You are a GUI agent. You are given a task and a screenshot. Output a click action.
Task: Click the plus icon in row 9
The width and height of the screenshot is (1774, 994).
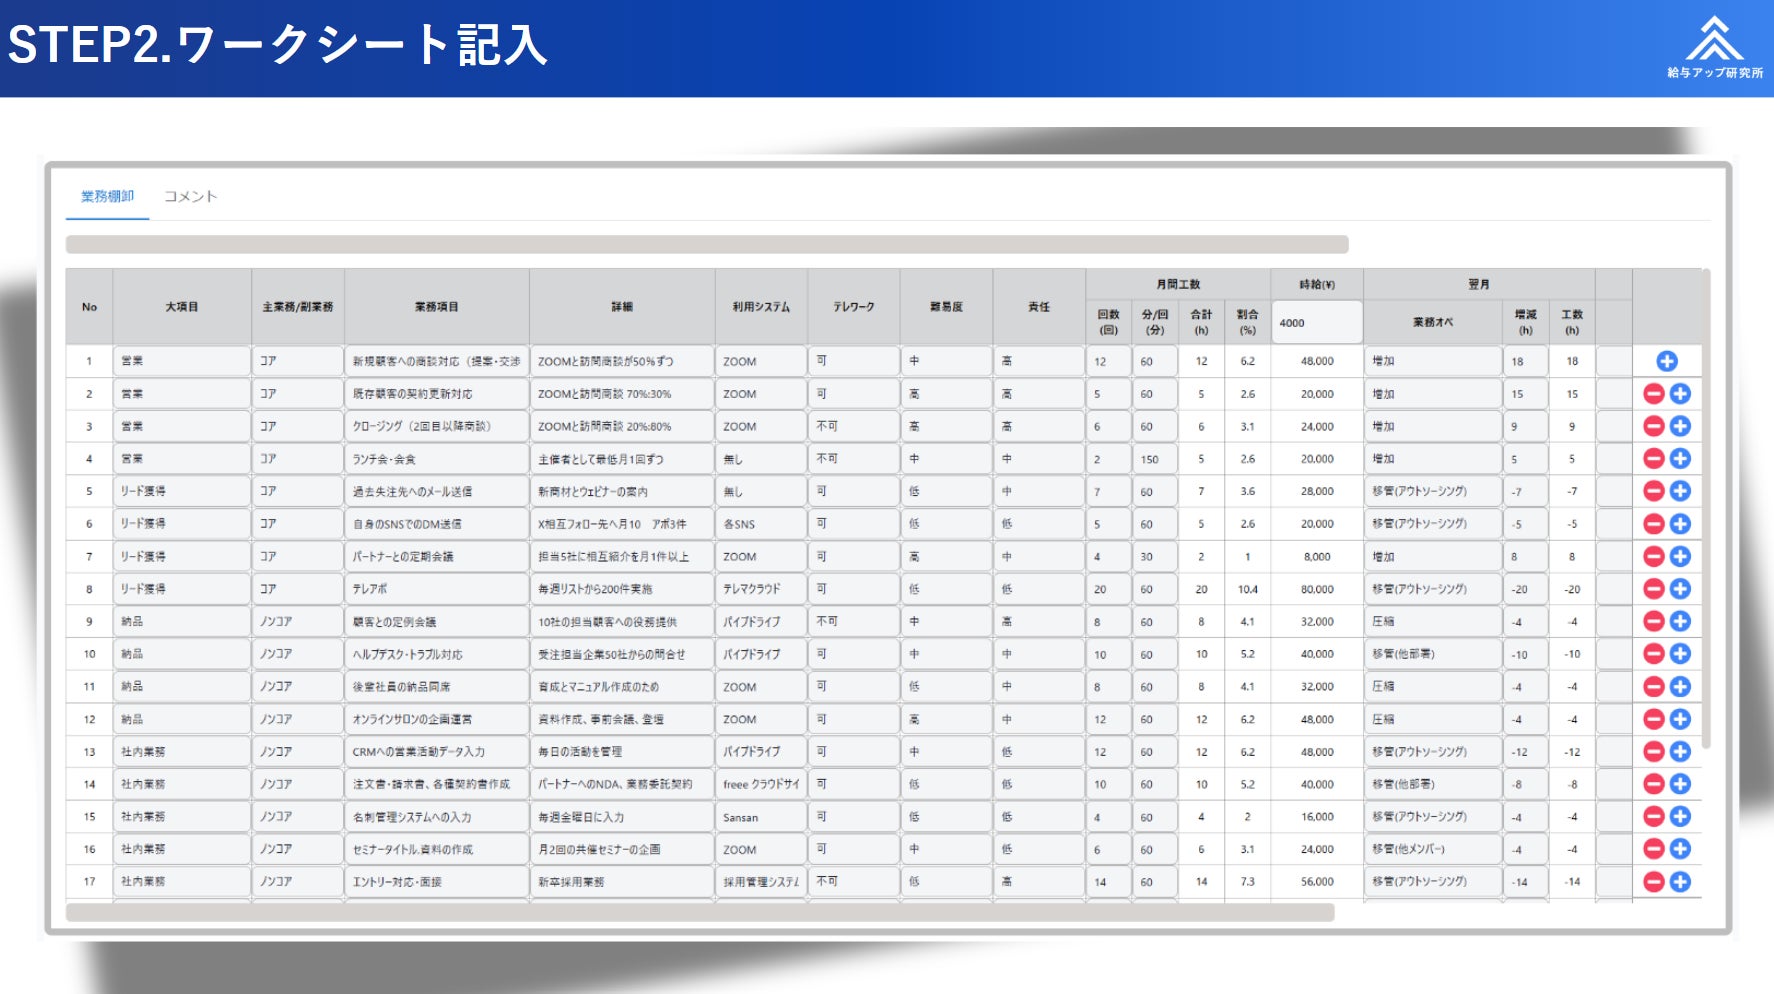point(1680,621)
